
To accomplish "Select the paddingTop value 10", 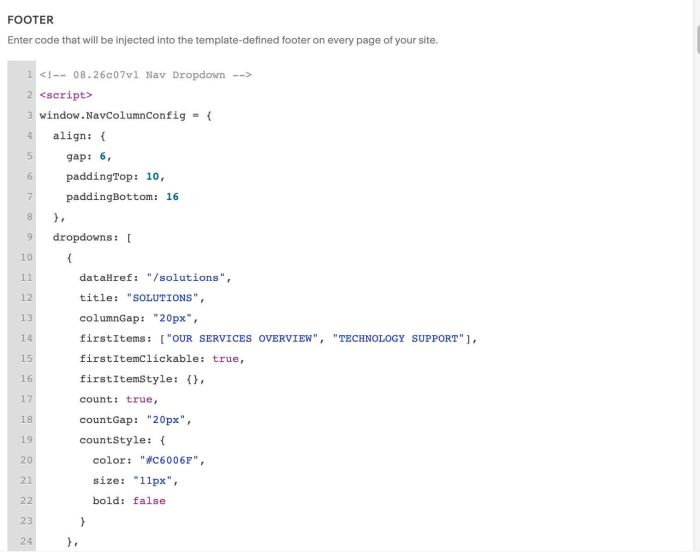I will pos(153,176).
